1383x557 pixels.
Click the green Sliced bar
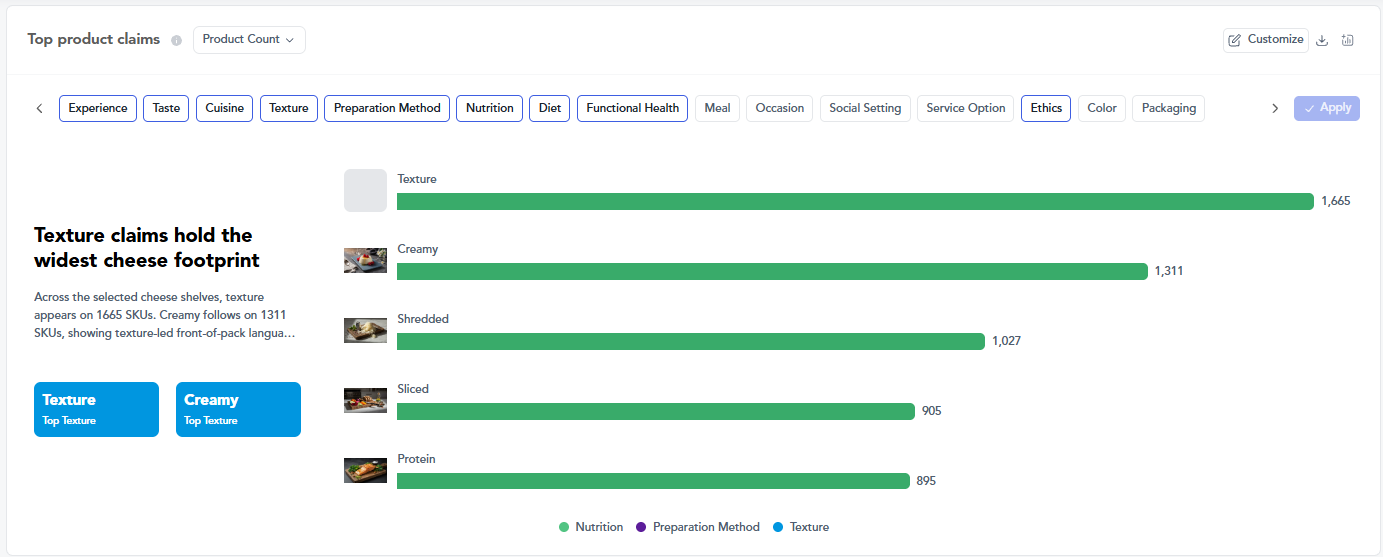pos(656,411)
